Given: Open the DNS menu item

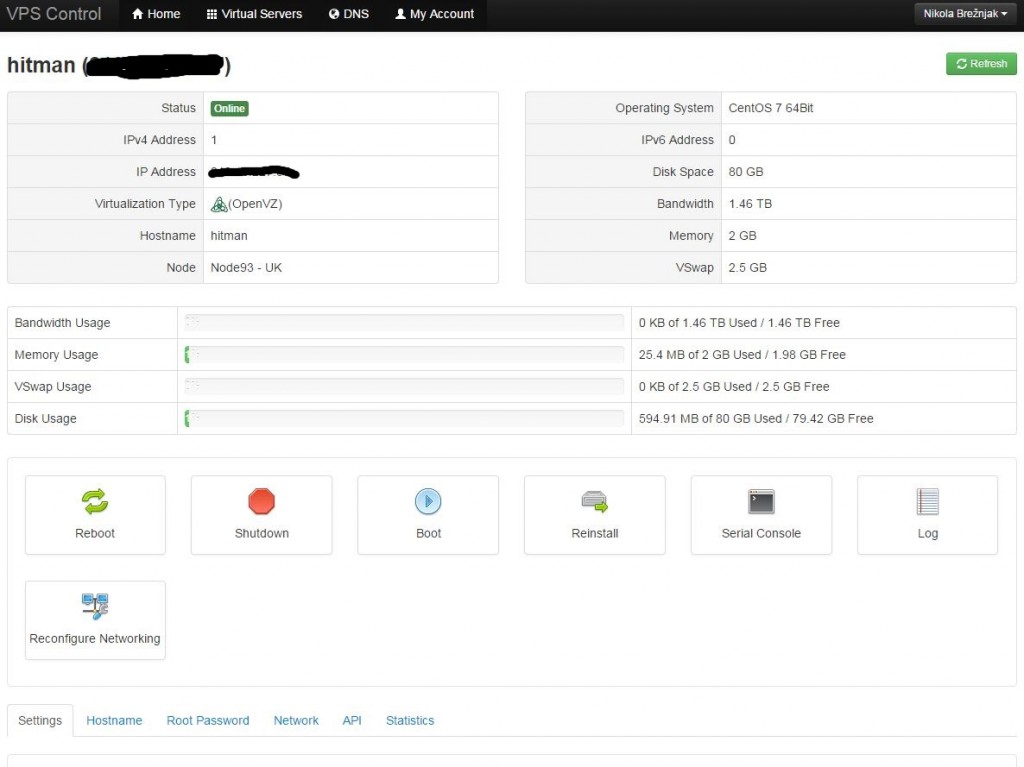Looking at the screenshot, I should [x=349, y=14].
